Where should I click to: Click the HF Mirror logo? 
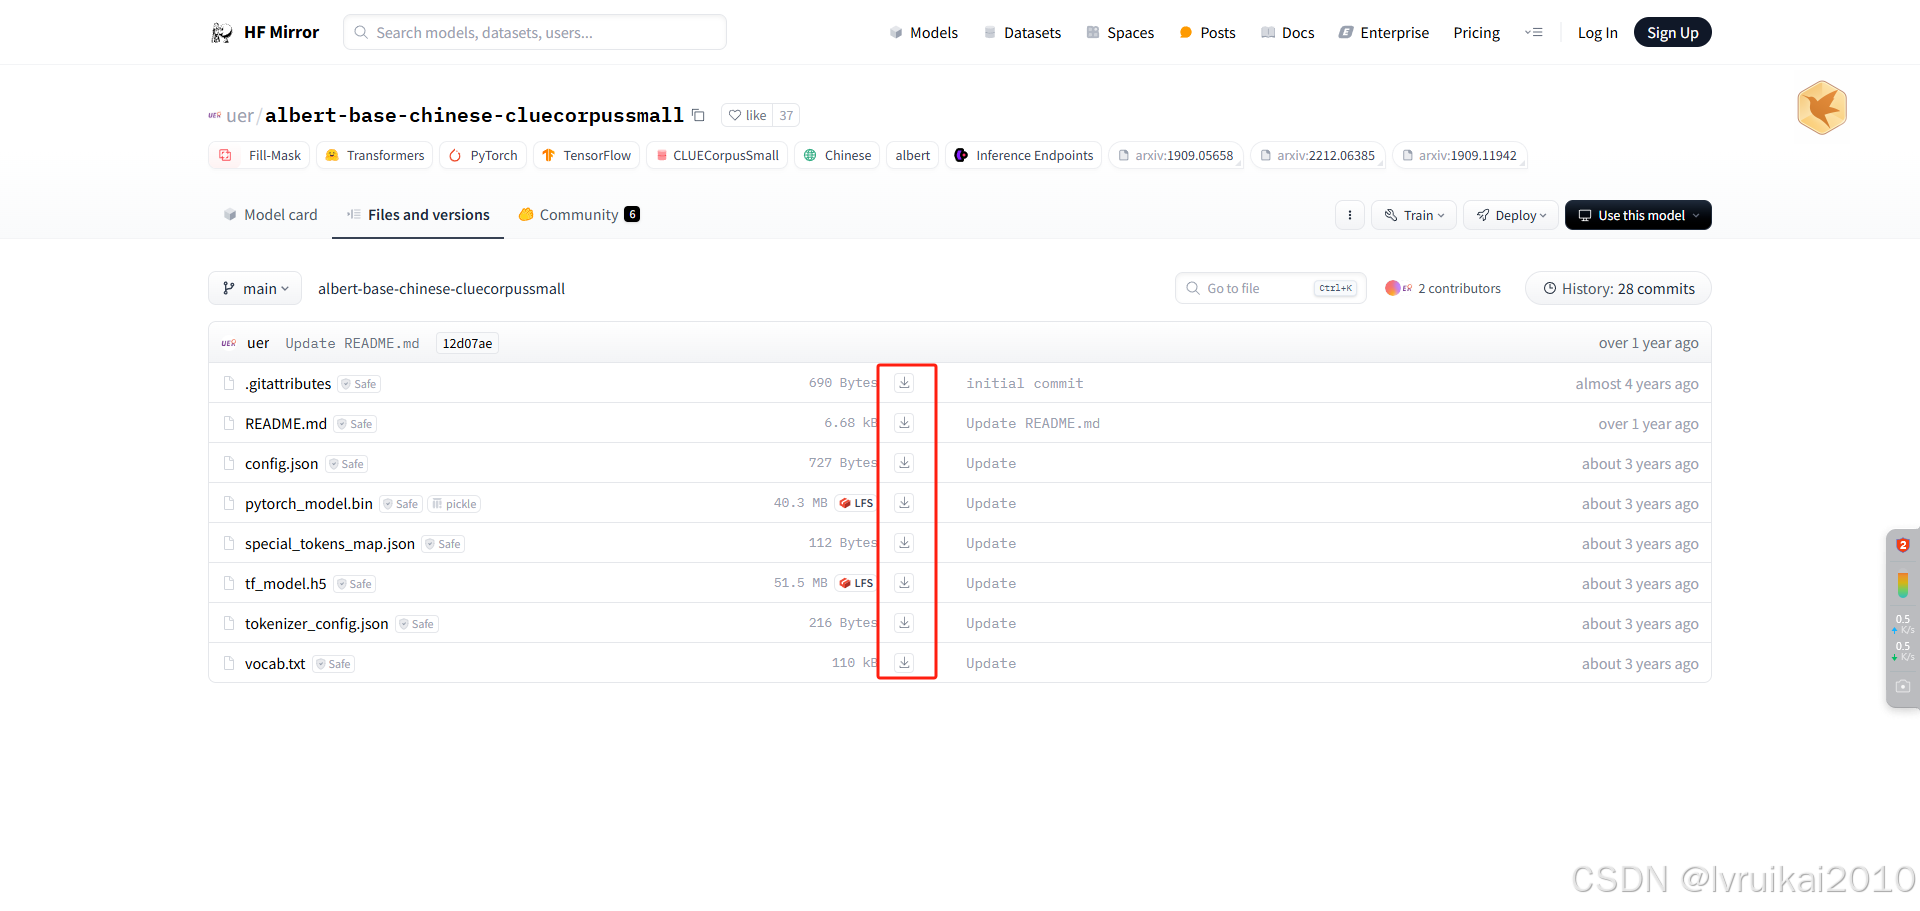(x=265, y=32)
